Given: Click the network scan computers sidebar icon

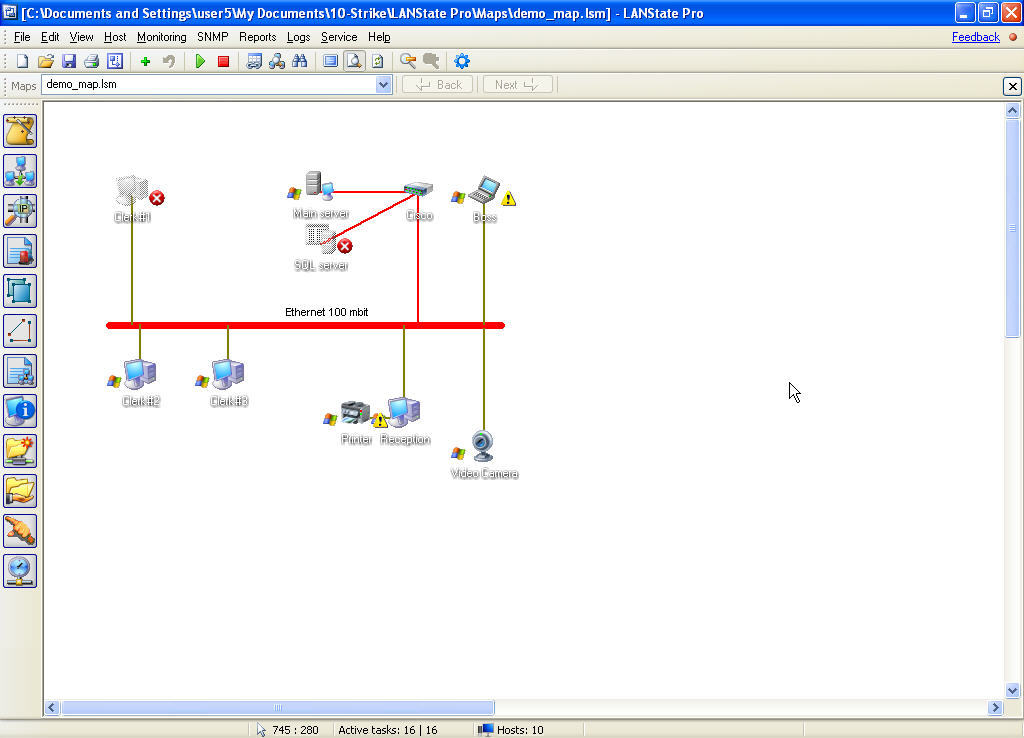Looking at the screenshot, I should [20, 171].
